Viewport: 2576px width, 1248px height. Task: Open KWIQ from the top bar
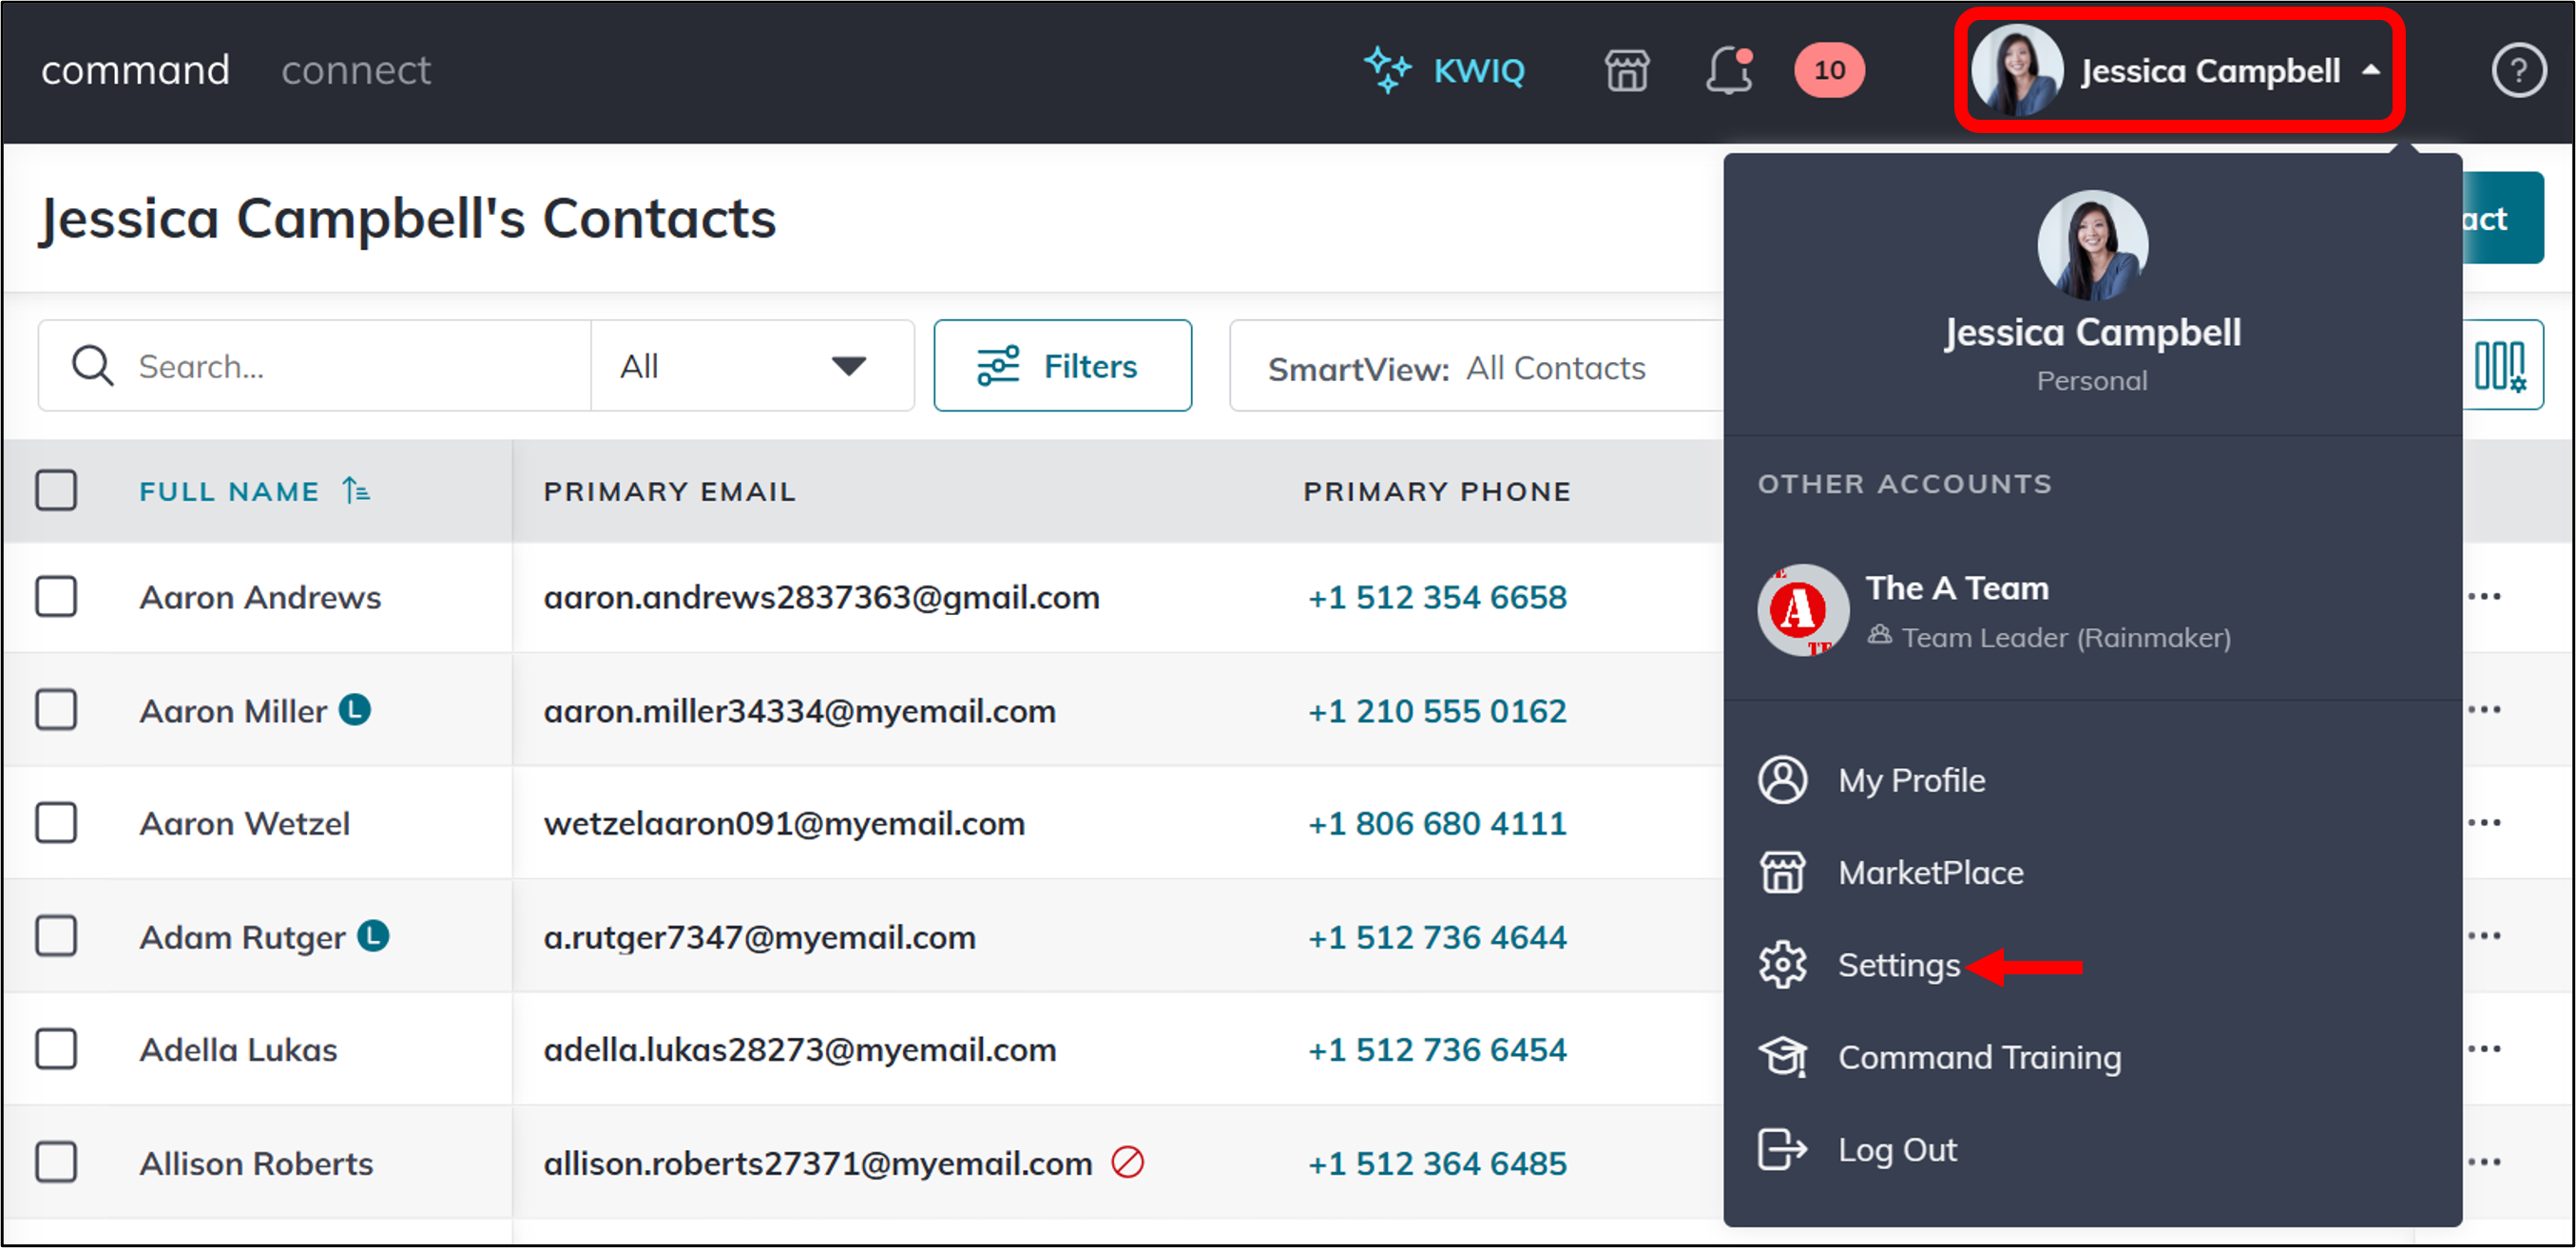click(x=1446, y=70)
